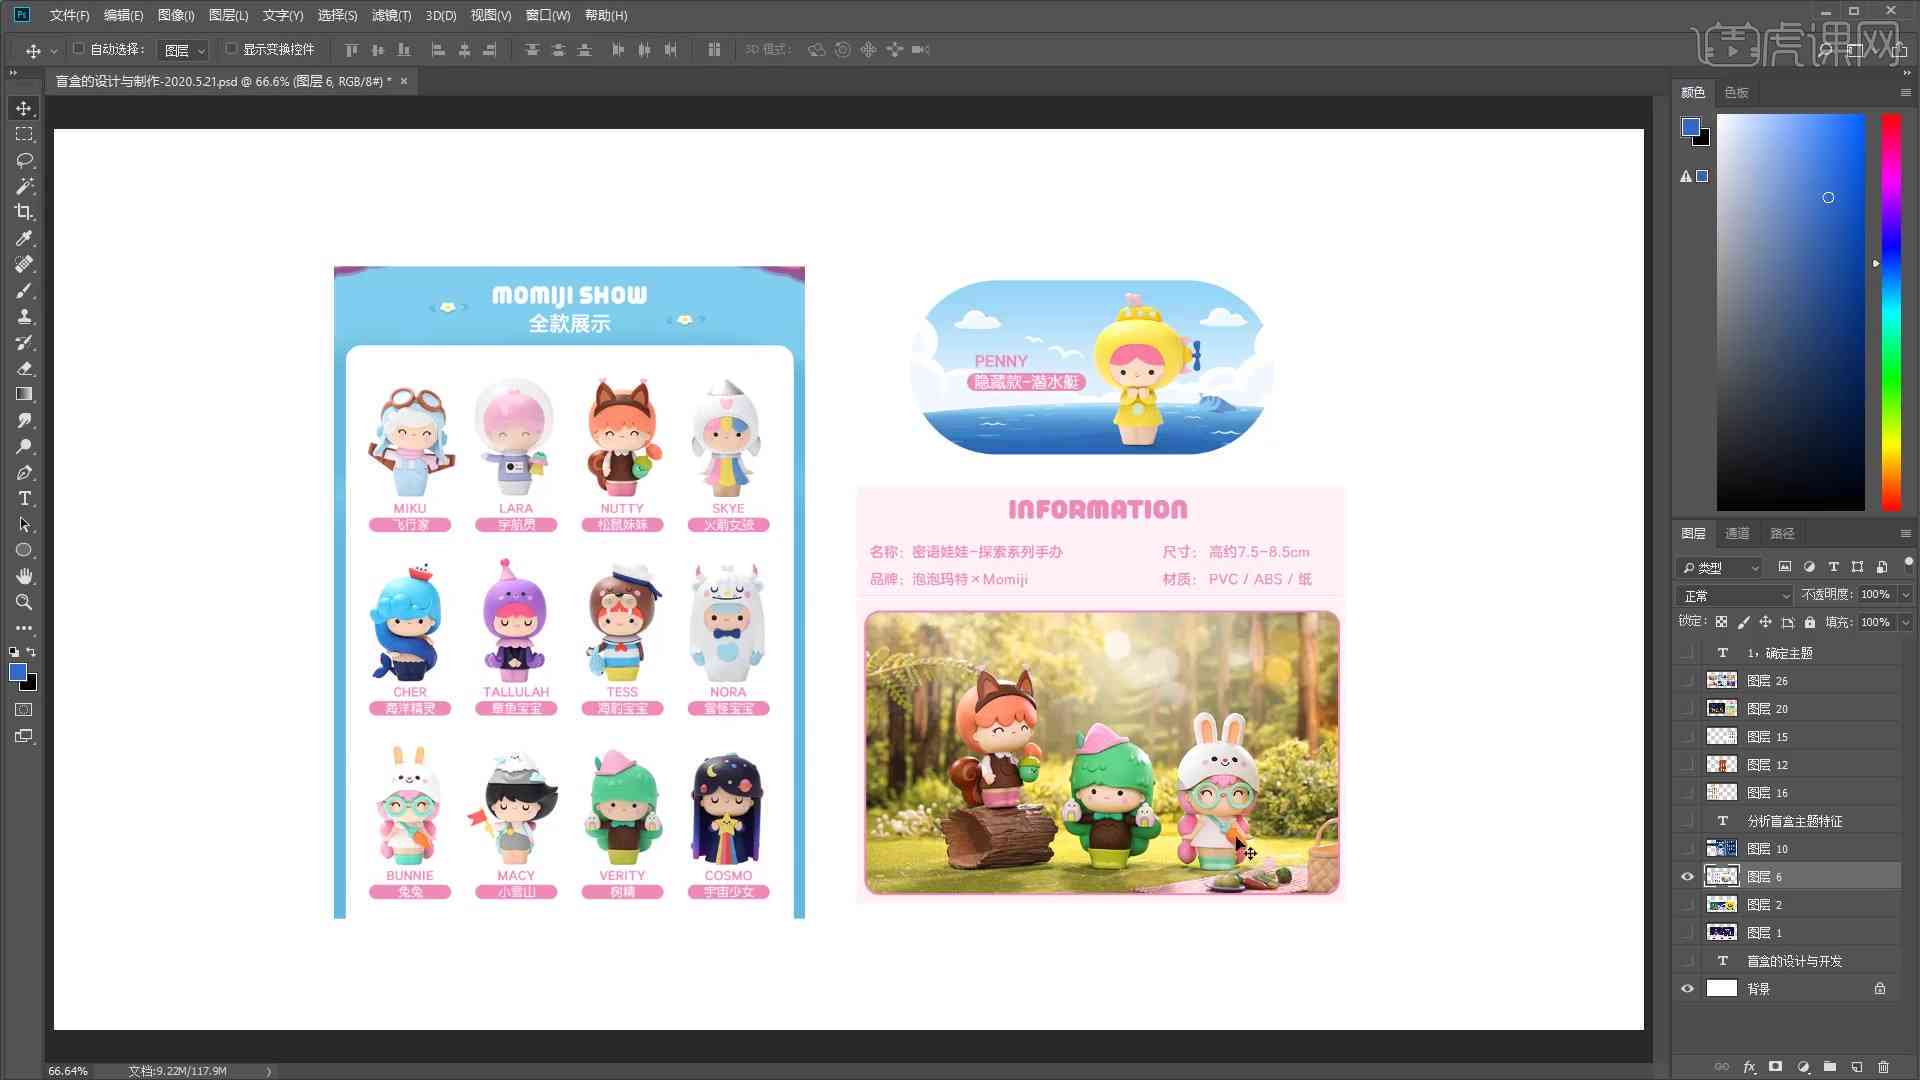Create a new layer
1920x1080 pixels.
click(x=1857, y=1067)
